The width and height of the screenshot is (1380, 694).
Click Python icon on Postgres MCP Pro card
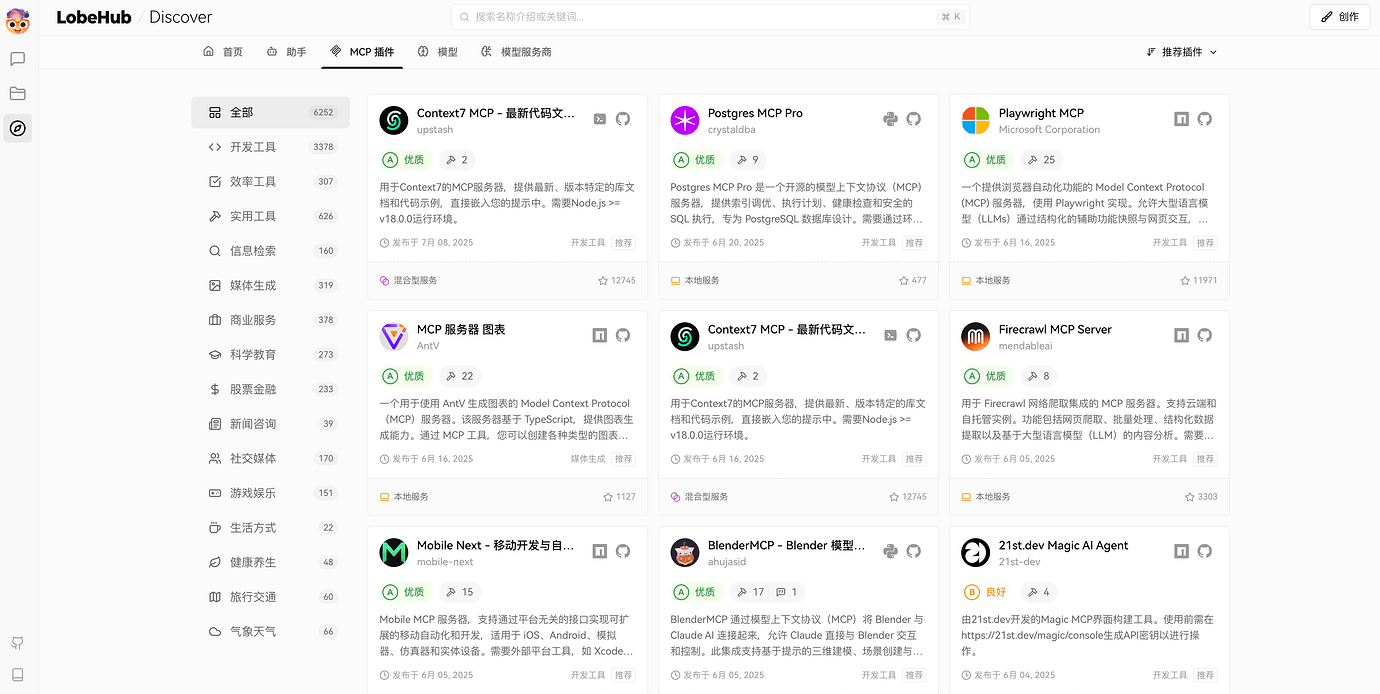890,119
